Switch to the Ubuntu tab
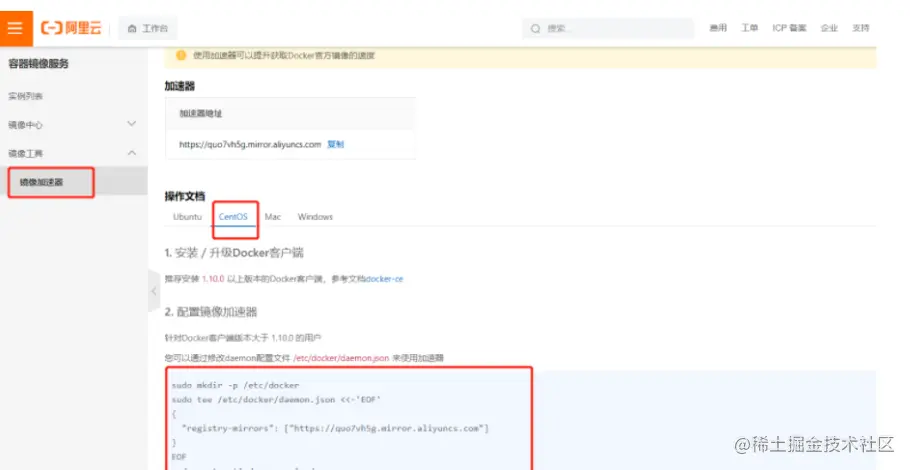 [187, 216]
